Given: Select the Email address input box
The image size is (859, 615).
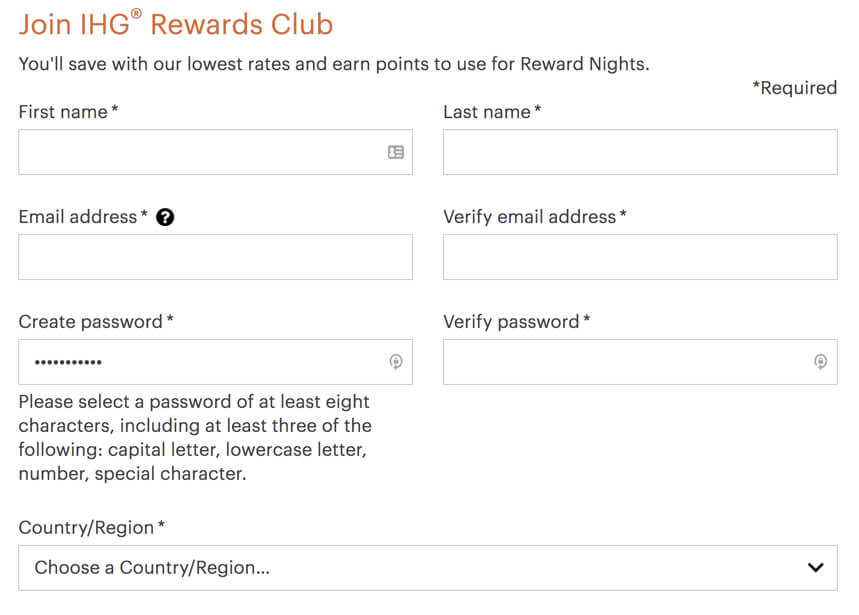Looking at the screenshot, I should click(215, 257).
